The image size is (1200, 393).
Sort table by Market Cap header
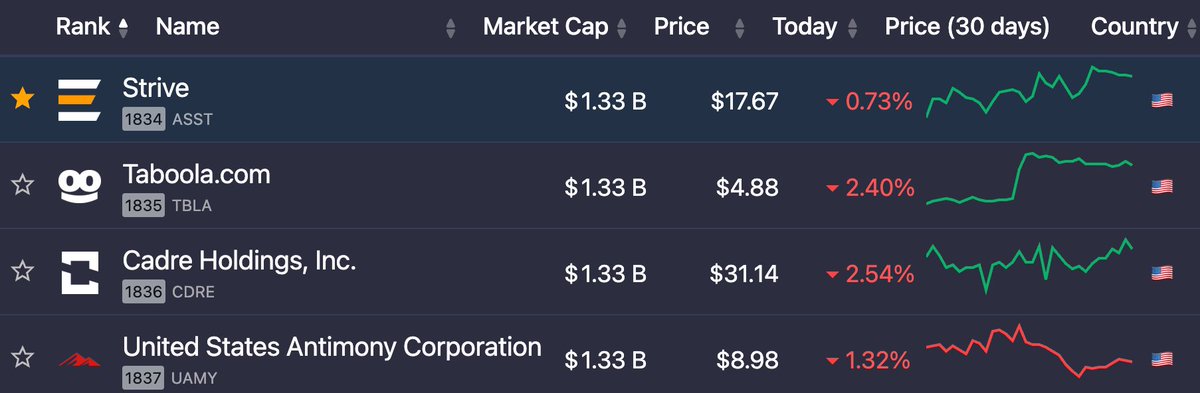555,27
